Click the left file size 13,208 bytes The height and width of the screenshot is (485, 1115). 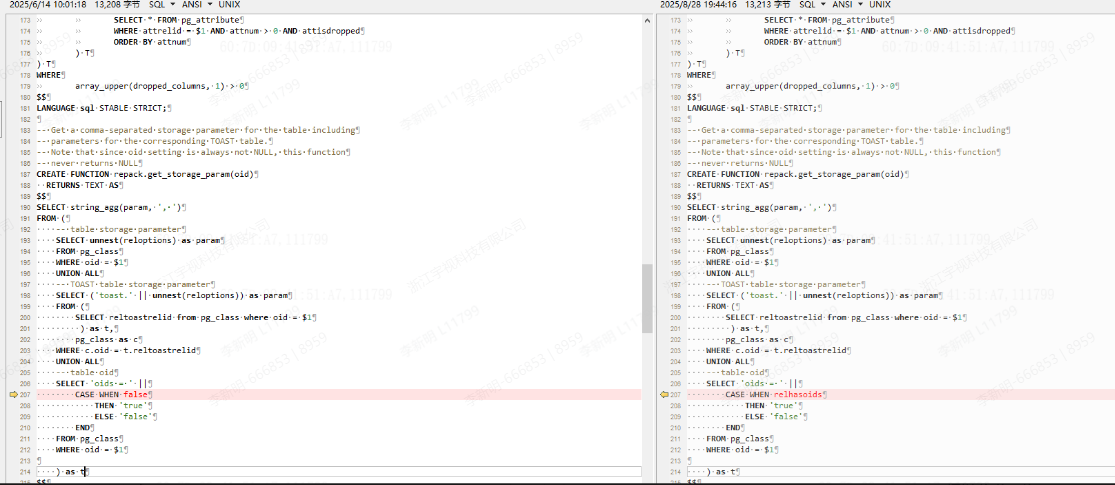coord(117,4)
